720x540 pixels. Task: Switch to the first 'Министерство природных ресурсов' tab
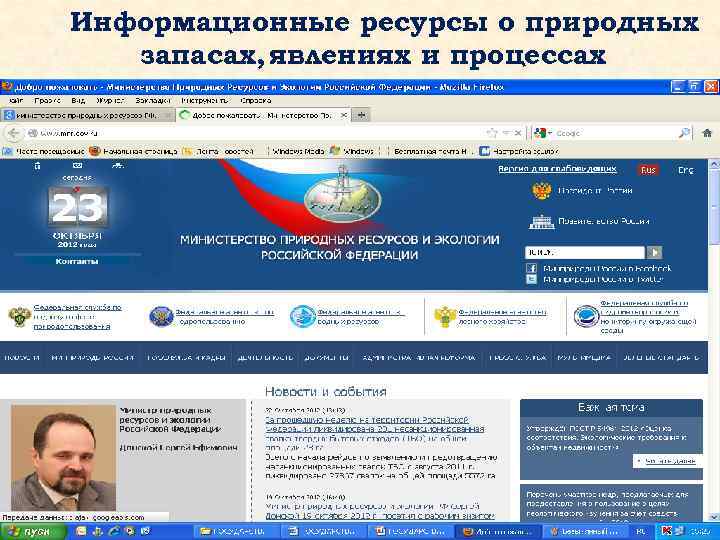tap(87, 115)
